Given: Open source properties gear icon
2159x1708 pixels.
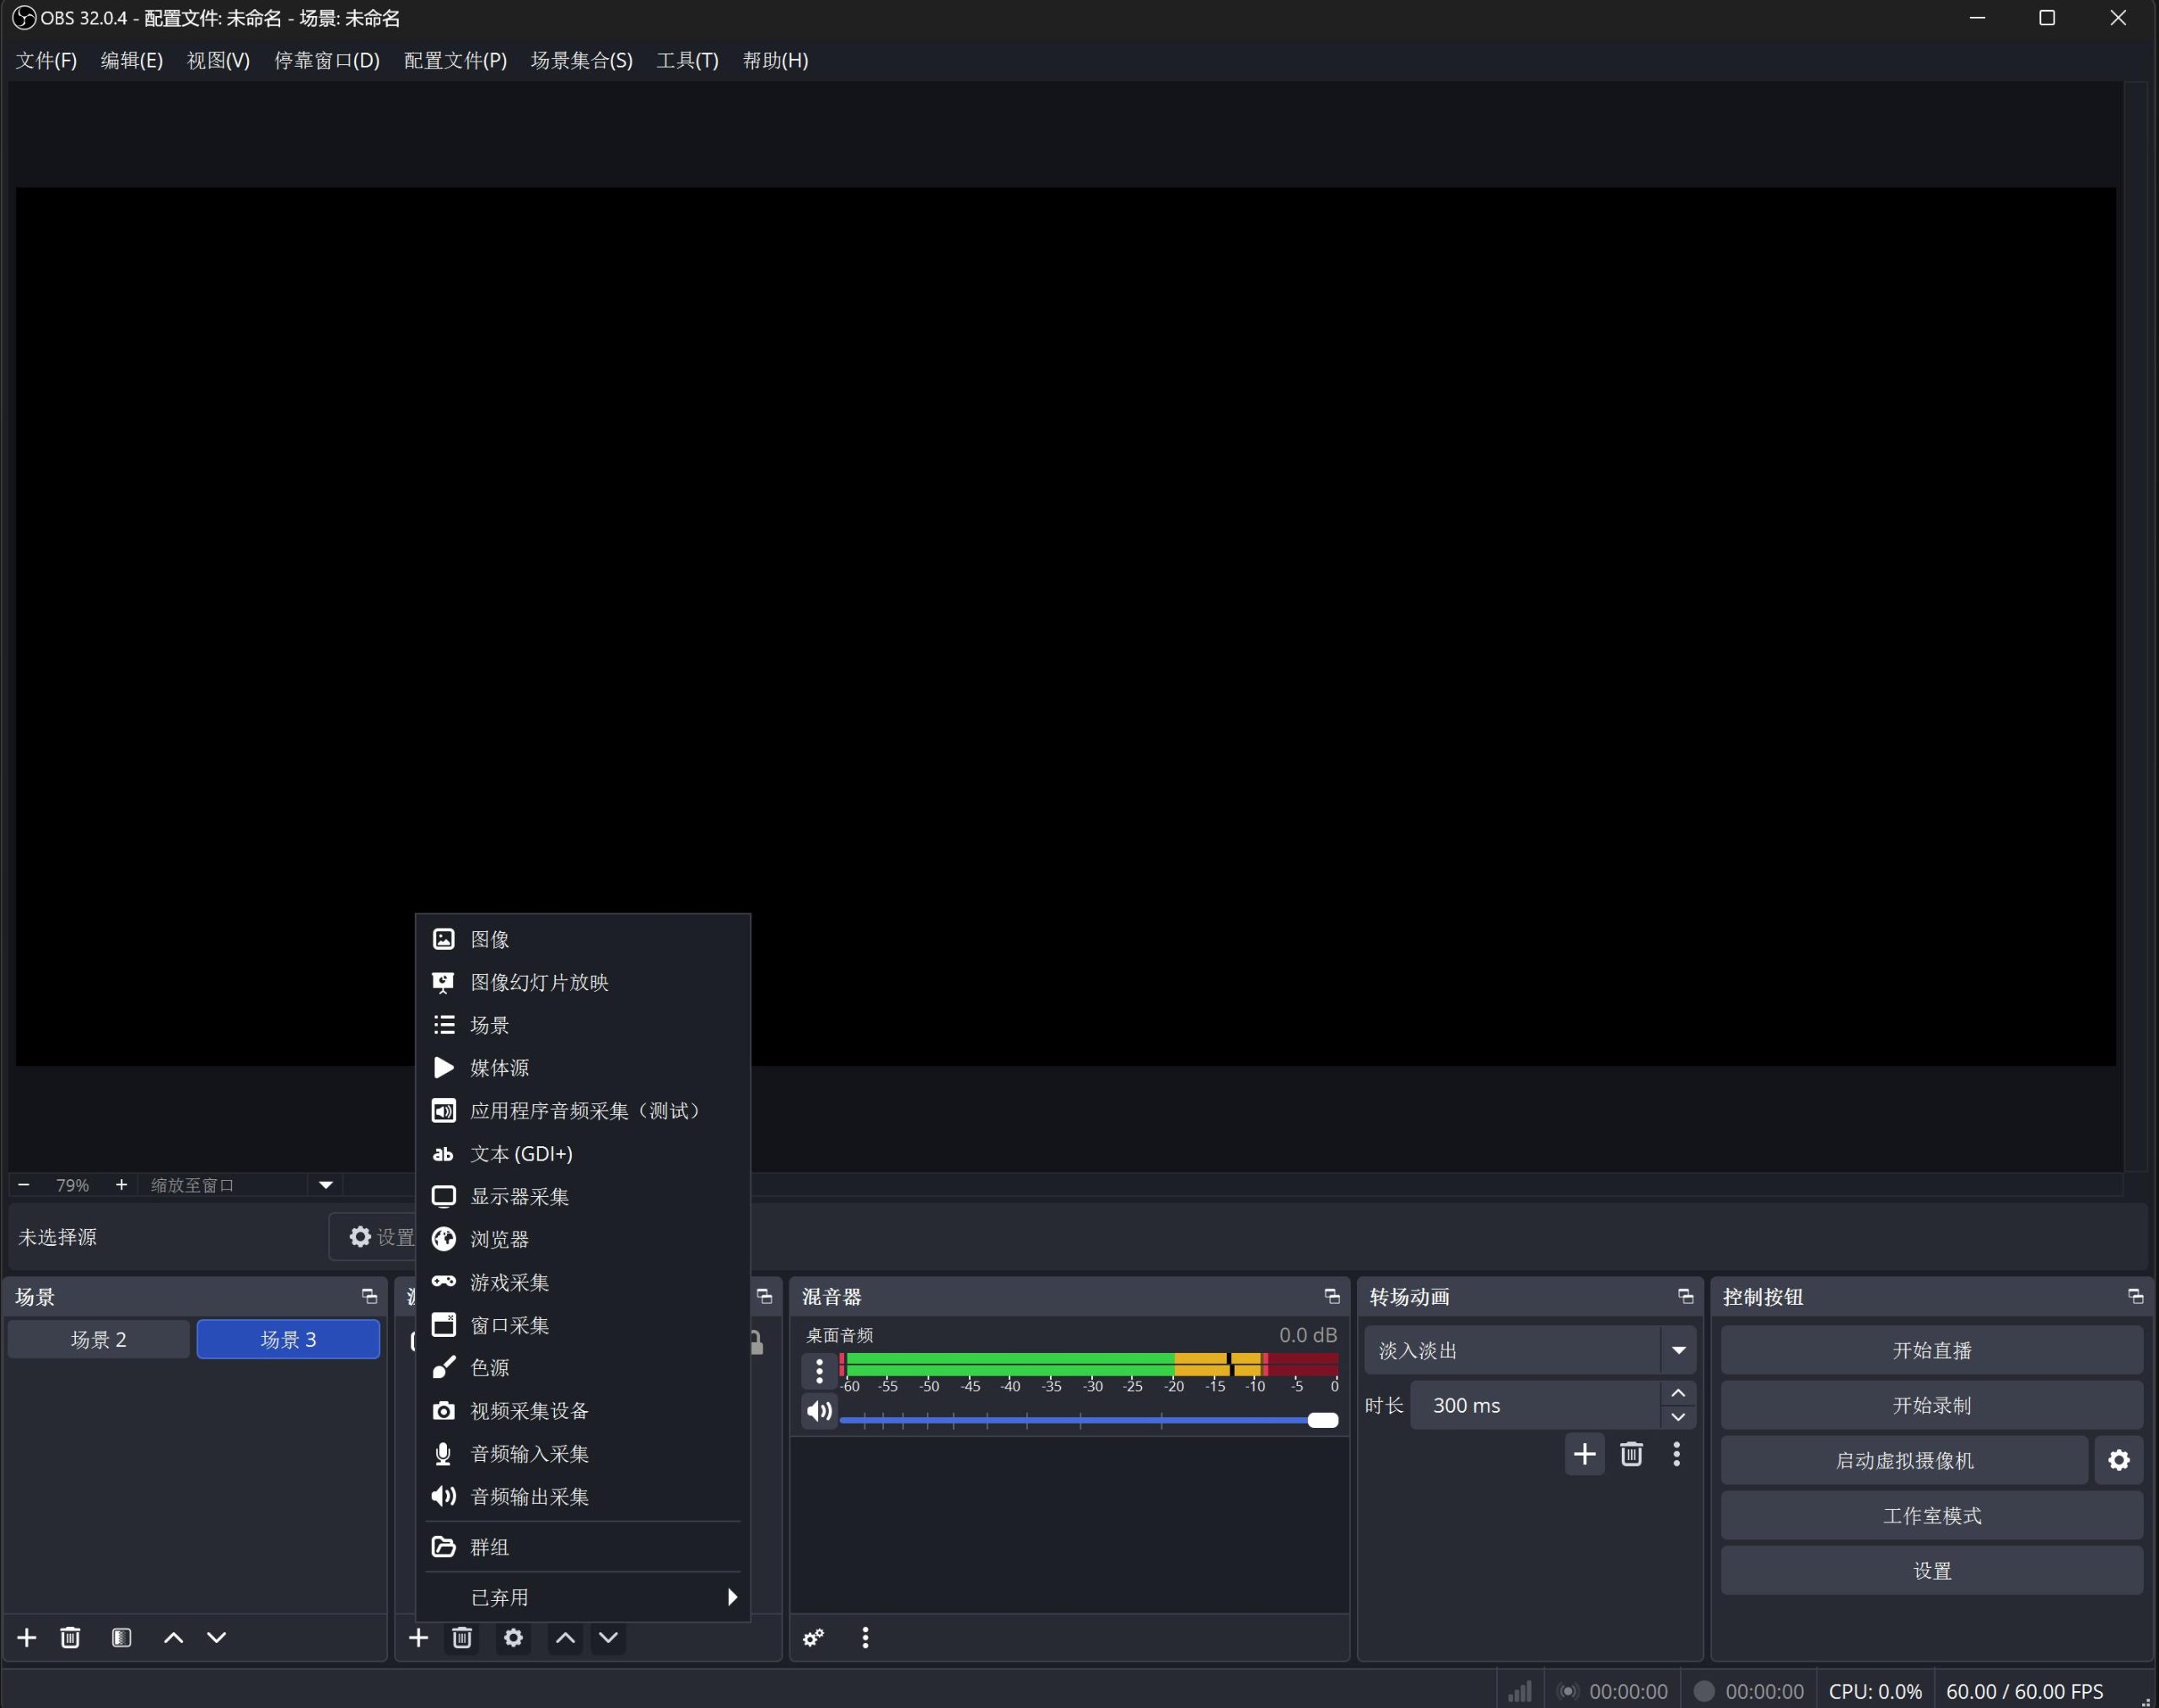Looking at the screenshot, I should [513, 1638].
